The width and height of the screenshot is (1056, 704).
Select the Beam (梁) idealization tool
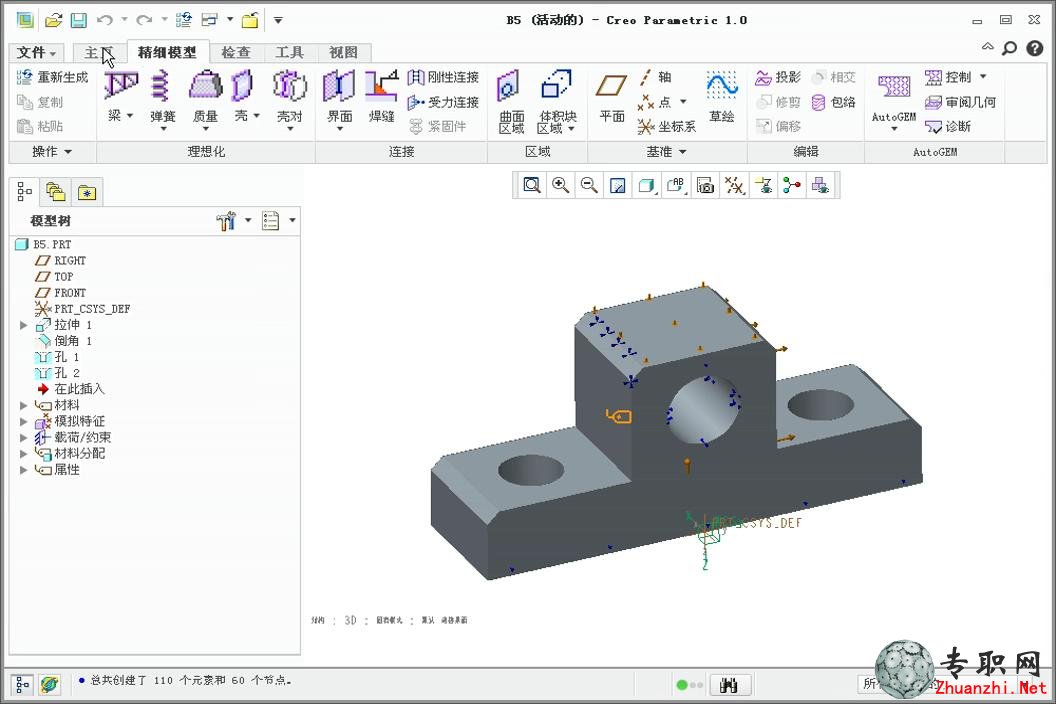point(121,86)
